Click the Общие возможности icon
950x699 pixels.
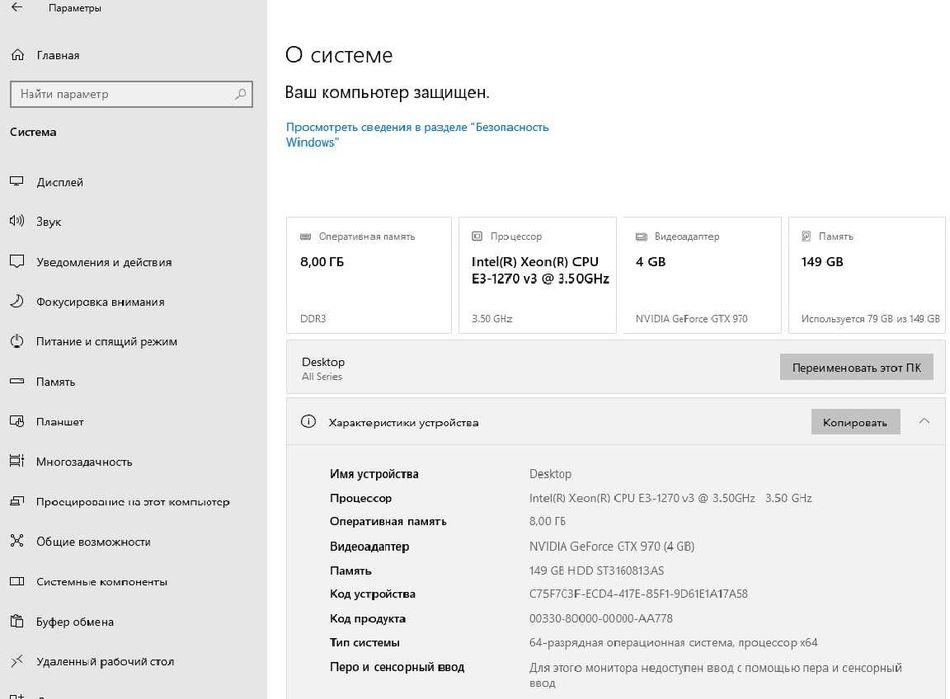(x=17, y=541)
